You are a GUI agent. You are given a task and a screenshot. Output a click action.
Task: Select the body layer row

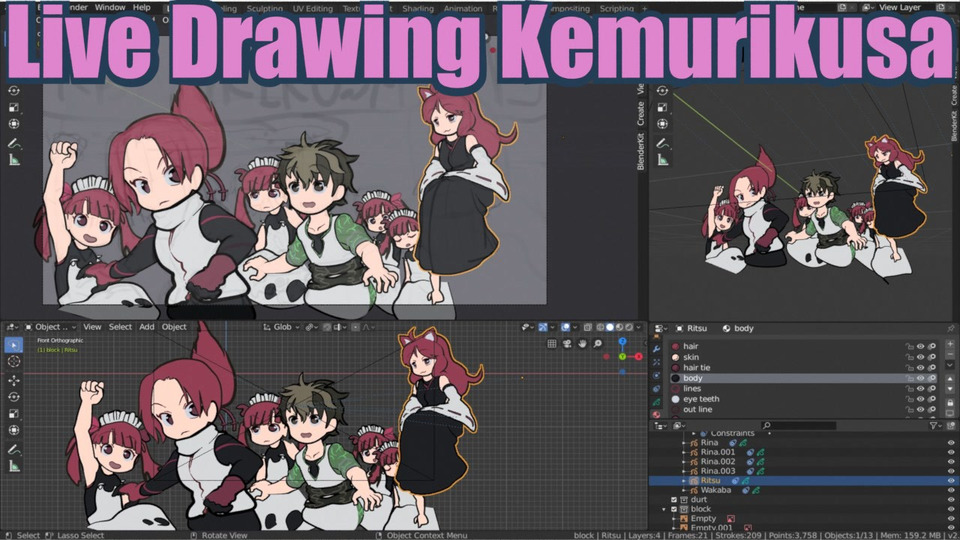803,378
